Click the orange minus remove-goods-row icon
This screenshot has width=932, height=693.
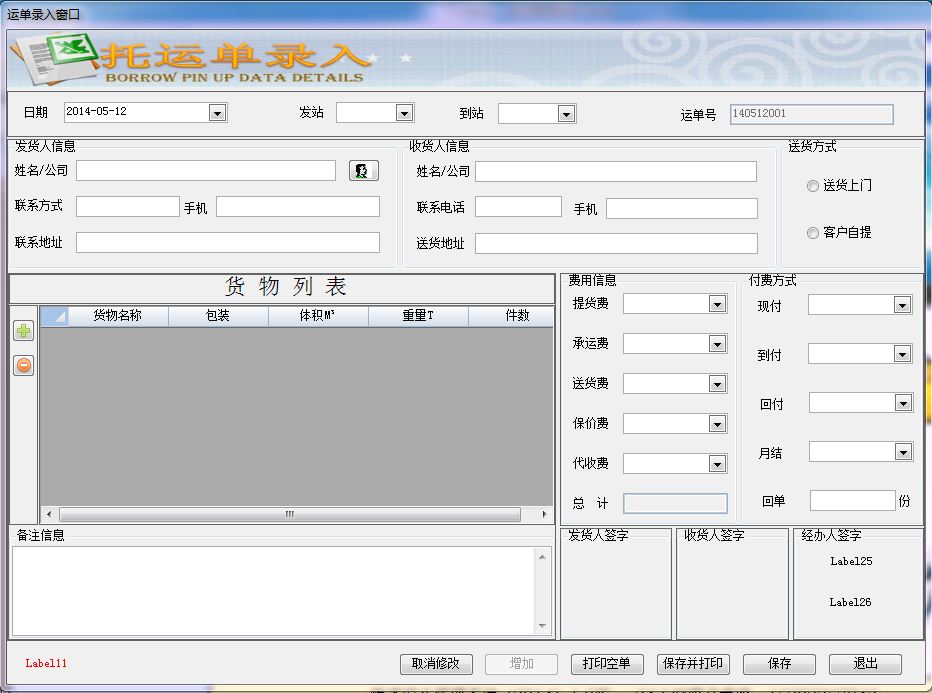[24, 365]
